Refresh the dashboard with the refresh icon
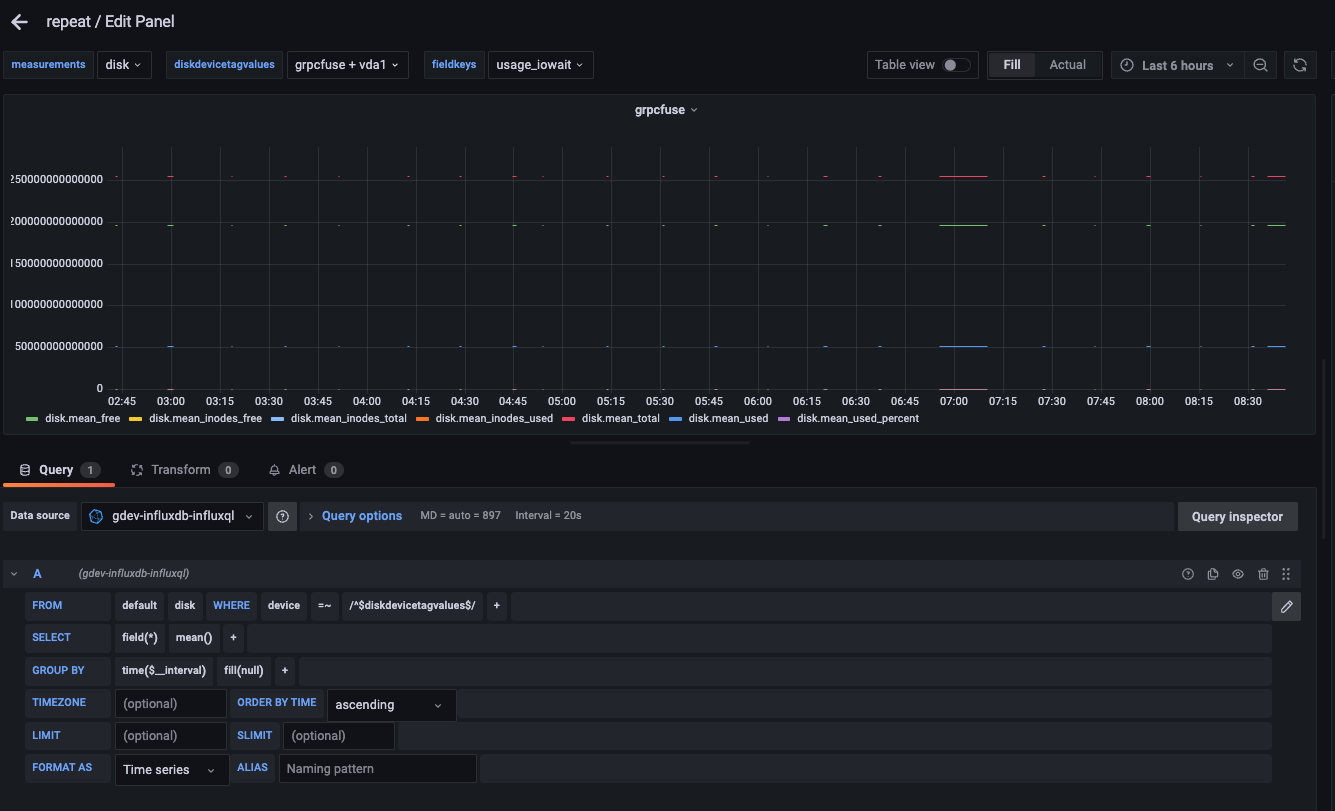 point(1299,64)
